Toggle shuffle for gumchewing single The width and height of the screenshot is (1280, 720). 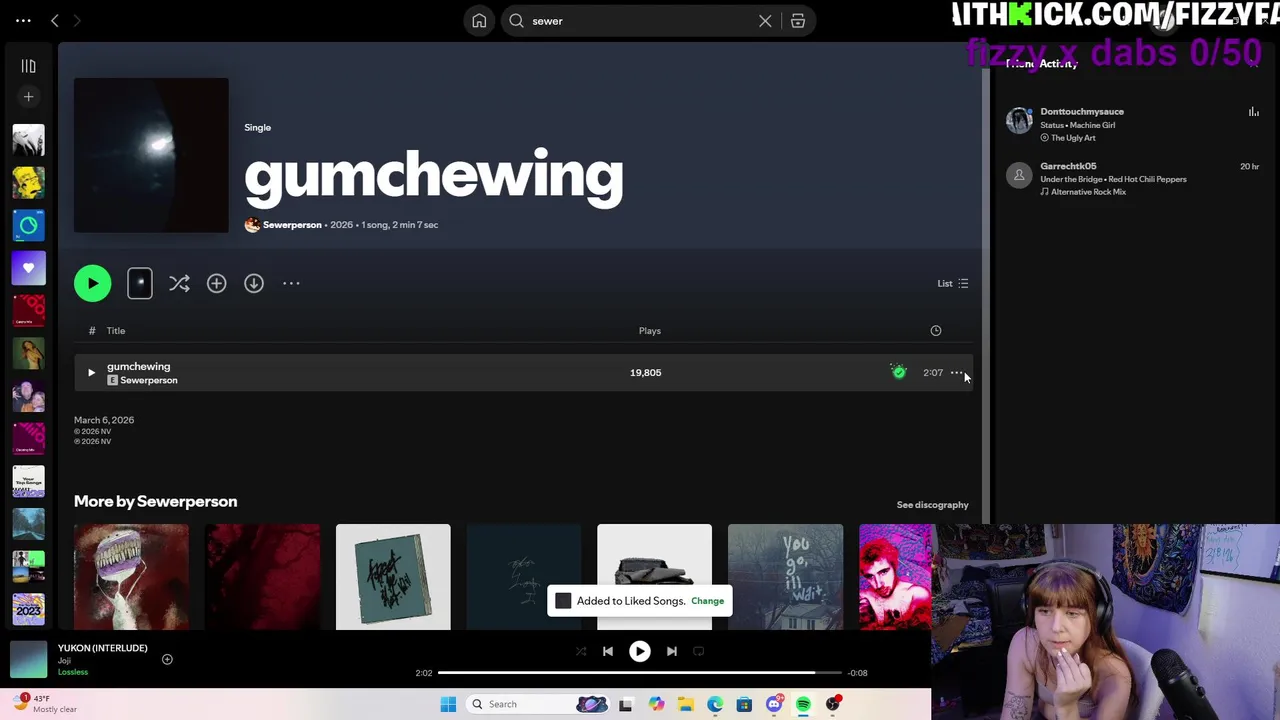(179, 283)
